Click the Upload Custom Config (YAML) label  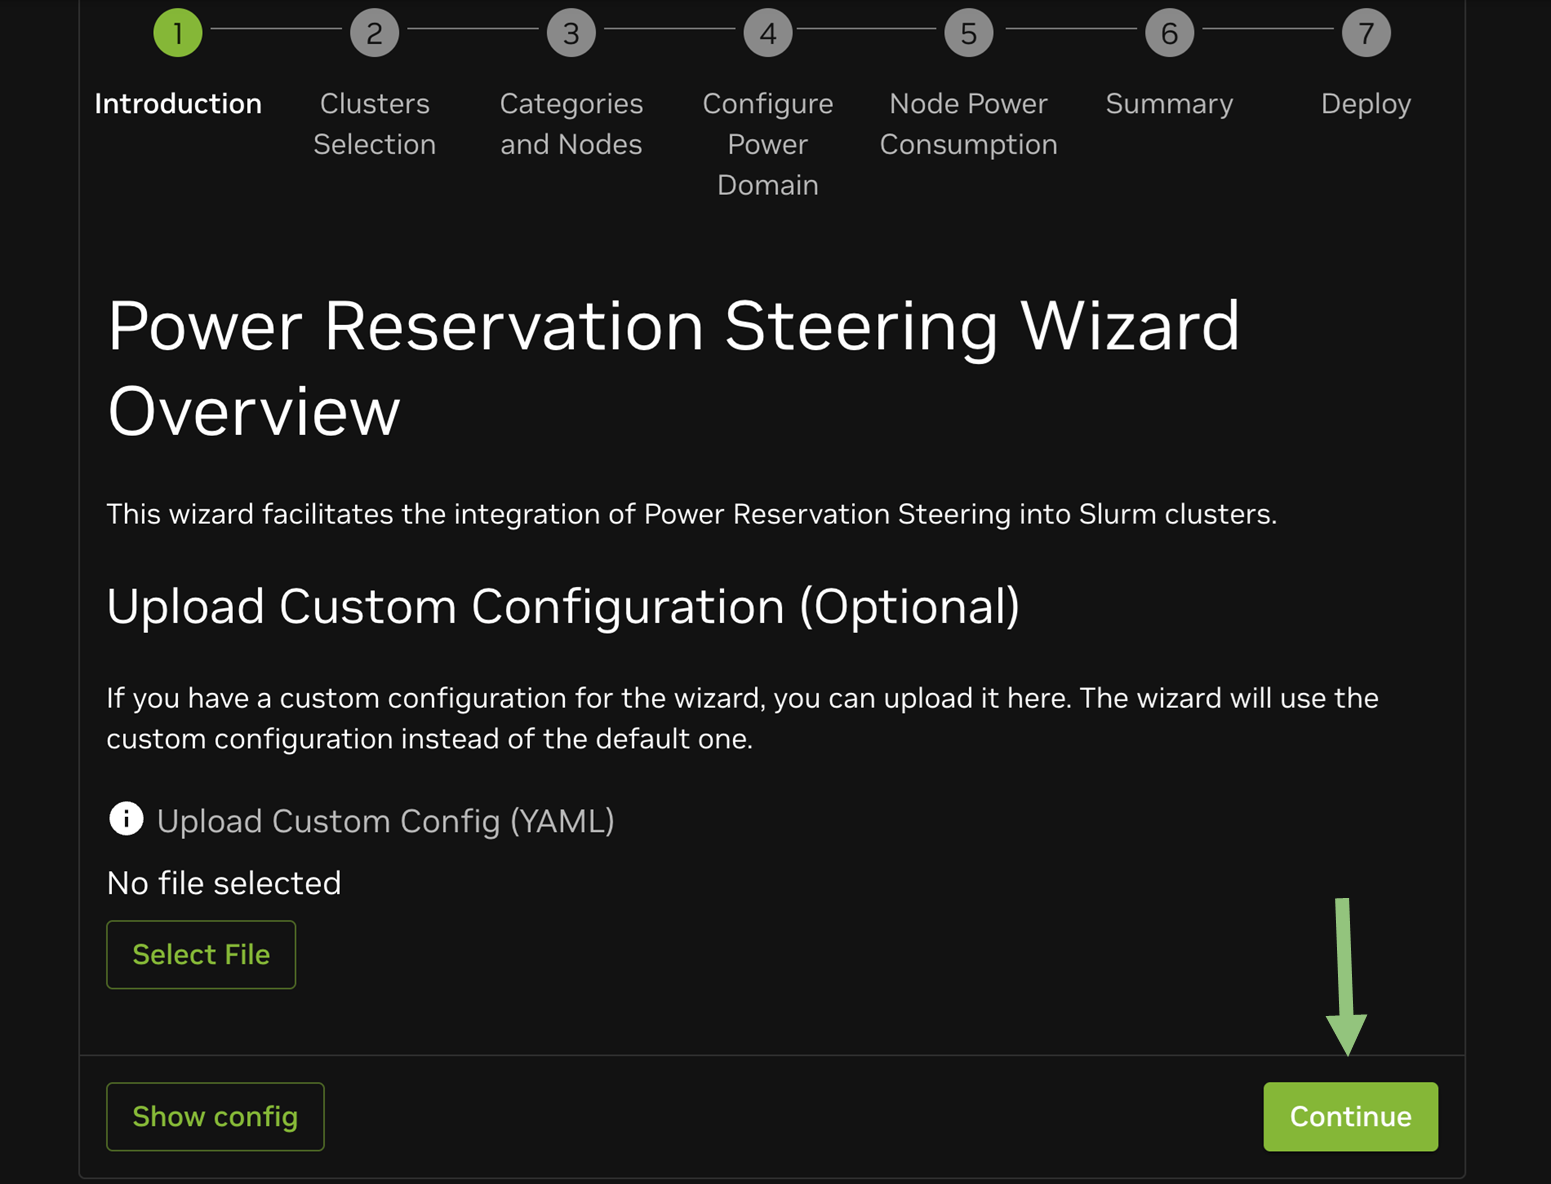pyautogui.click(x=385, y=821)
